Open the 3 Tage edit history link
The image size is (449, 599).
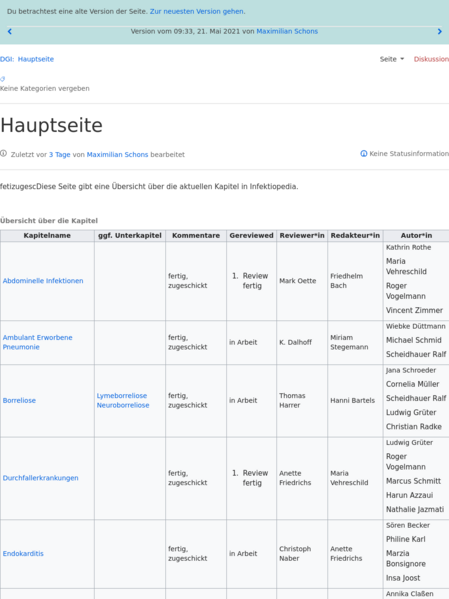point(60,155)
